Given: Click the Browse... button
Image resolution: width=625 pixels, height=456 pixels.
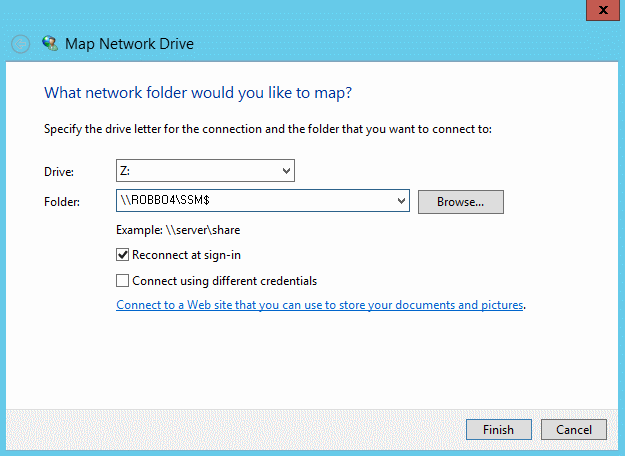Looking at the screenshot, I should pyautogui.click(x=461, y=202).
